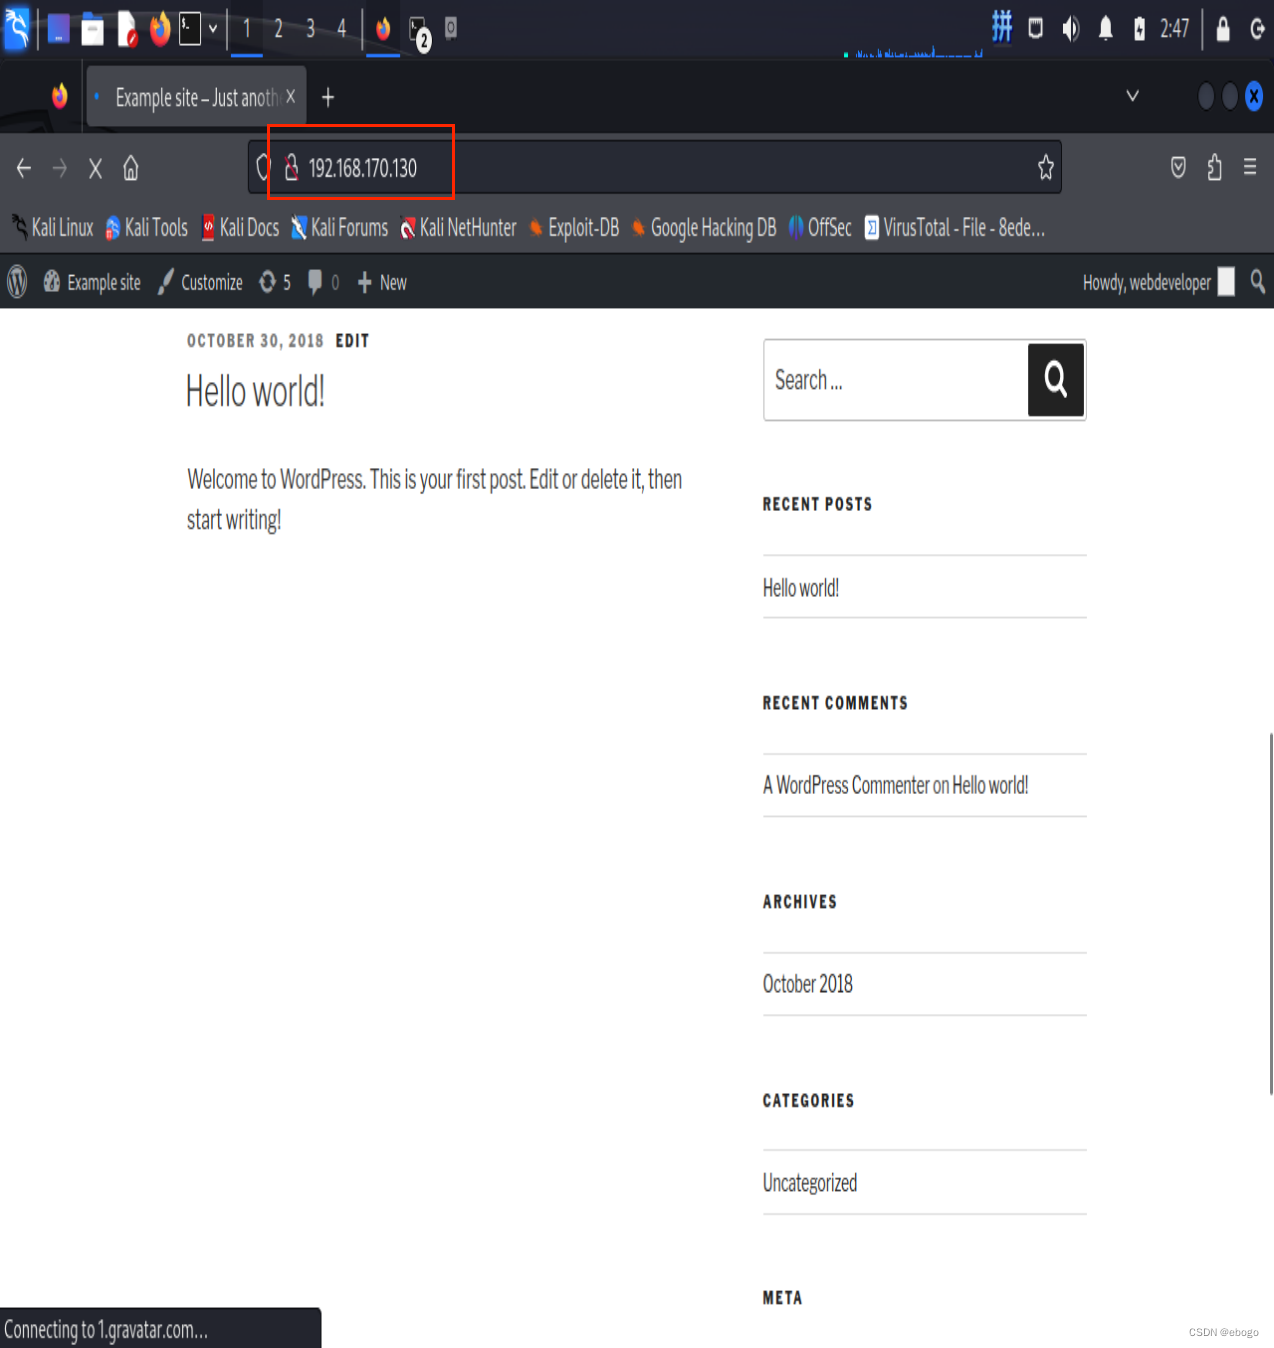
Task: Switch to workspace 1
Action: click(x=247, y=29)
